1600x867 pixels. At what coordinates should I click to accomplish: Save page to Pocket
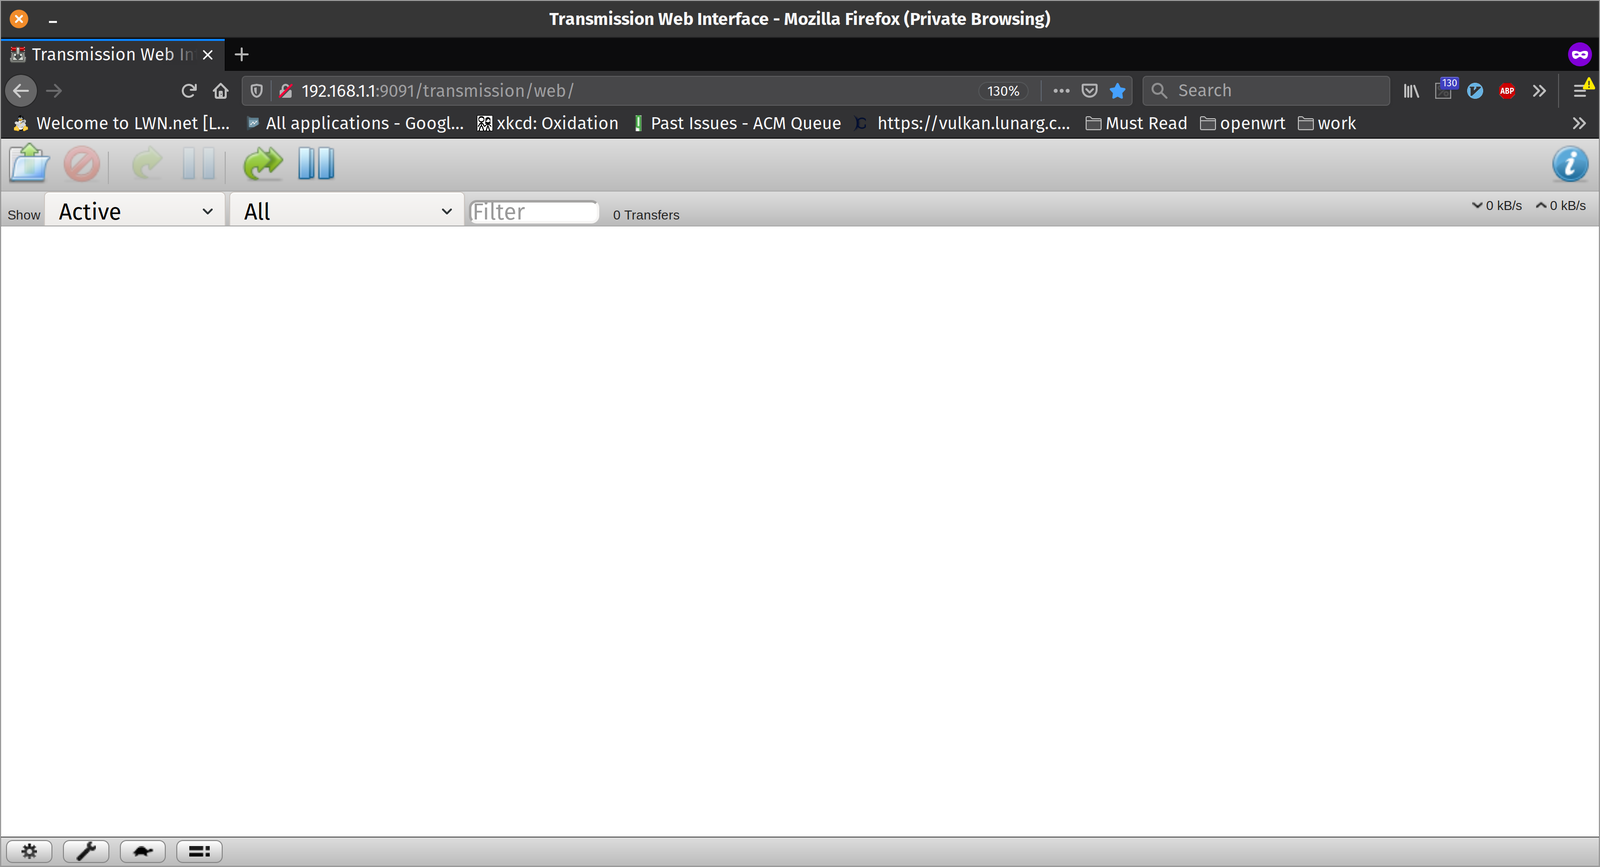coord(1090,91)
